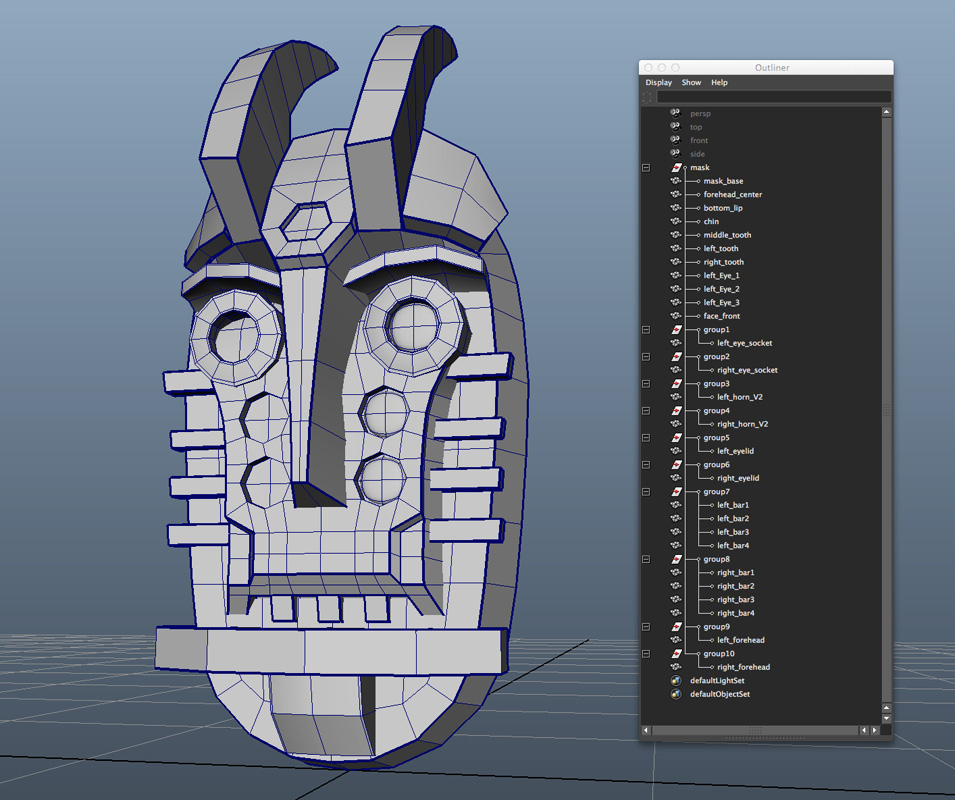Select the right_bar3 node

[x=736, y=599]
